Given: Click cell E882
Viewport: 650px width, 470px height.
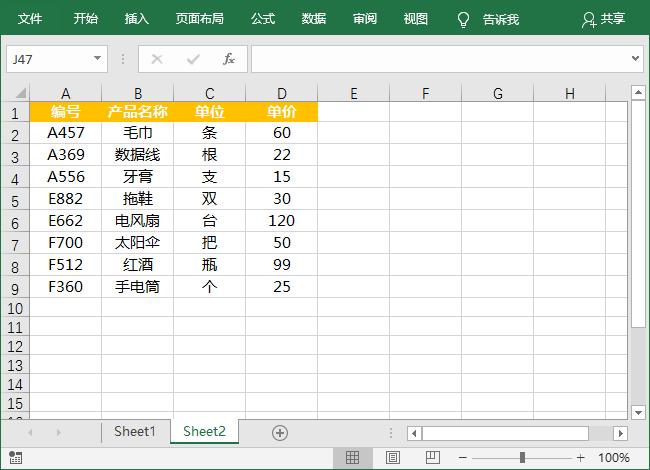Looking at the screenshot, I should [65, 199].
